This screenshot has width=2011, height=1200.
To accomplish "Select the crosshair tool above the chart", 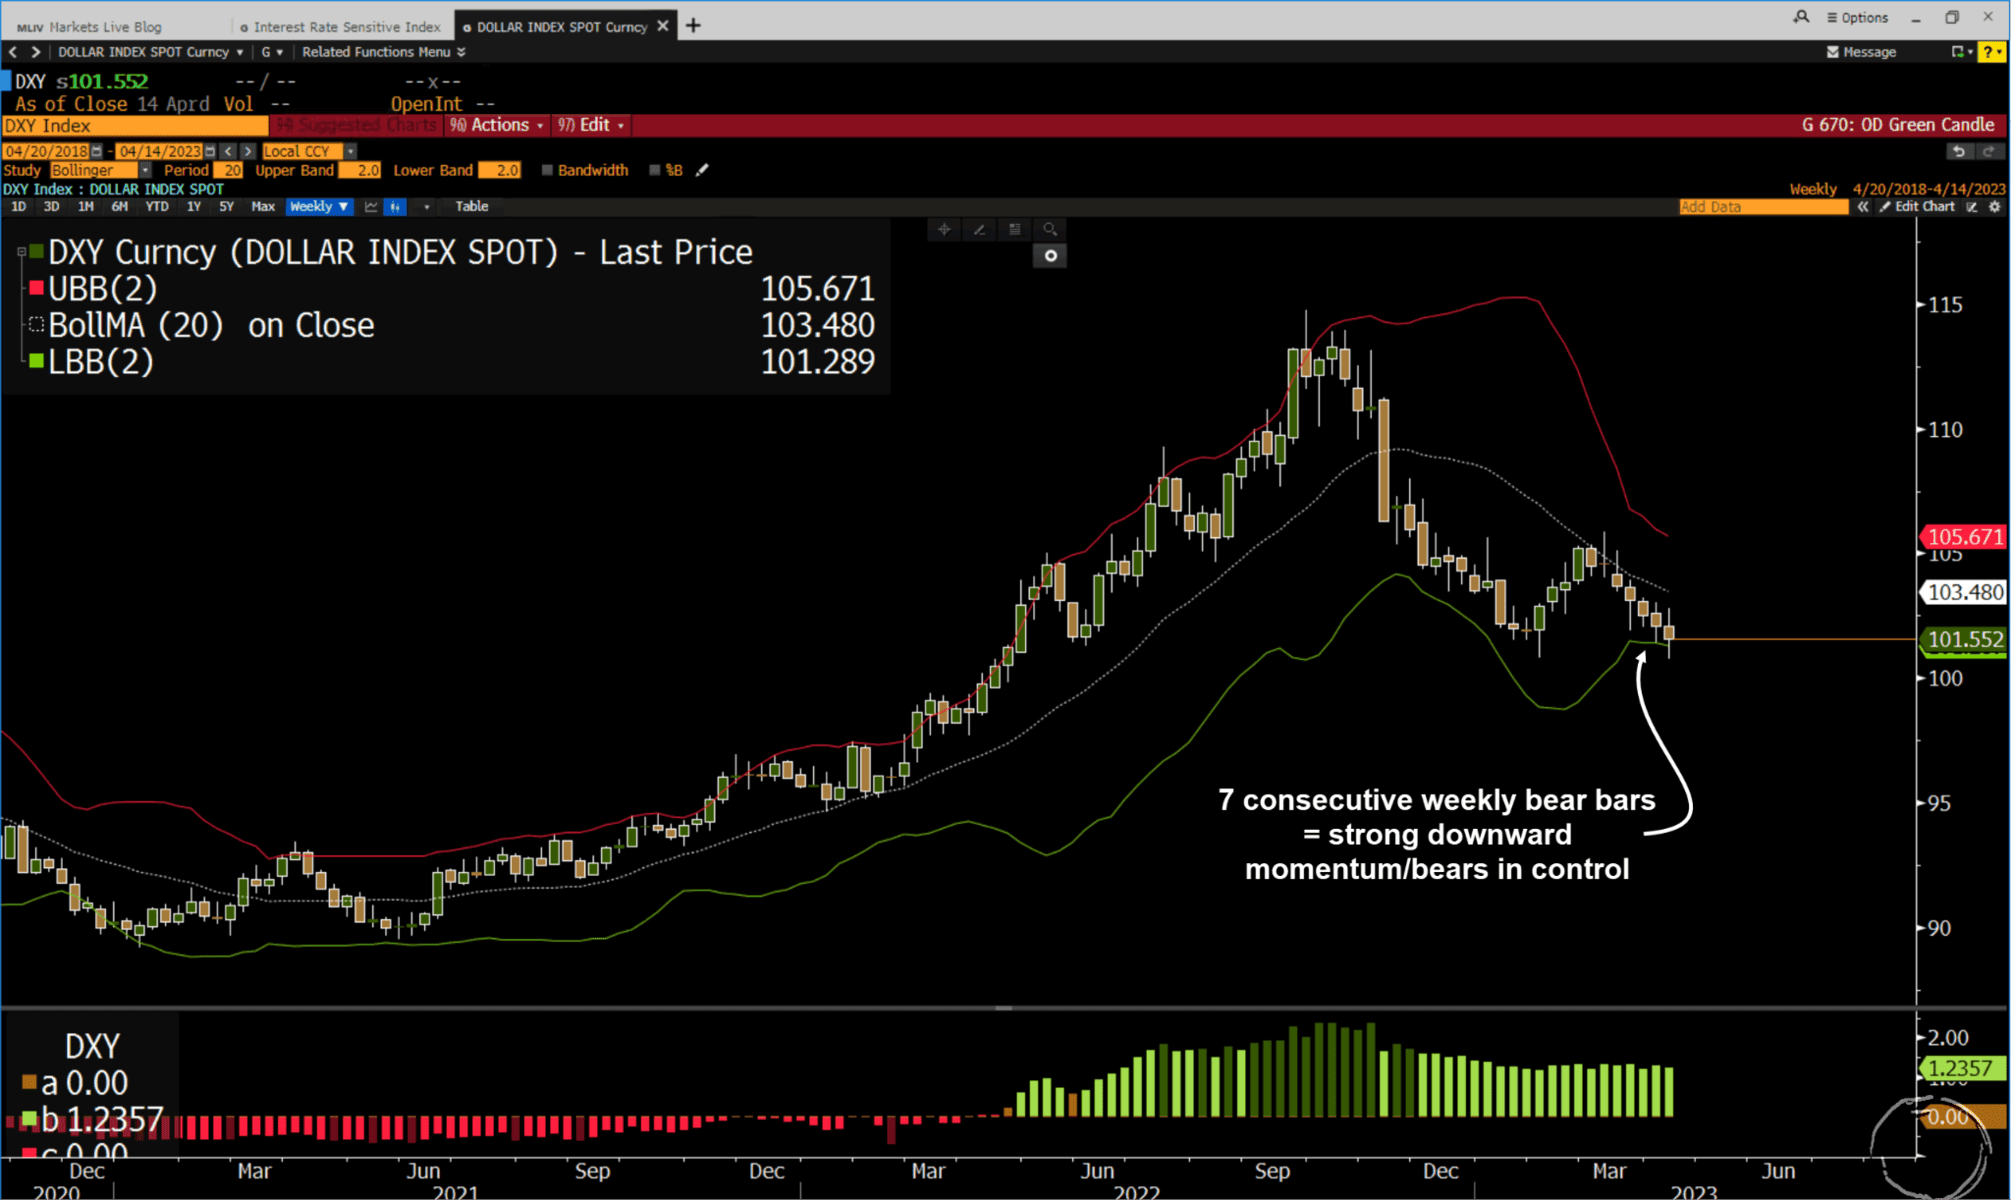I will [943, 230].
